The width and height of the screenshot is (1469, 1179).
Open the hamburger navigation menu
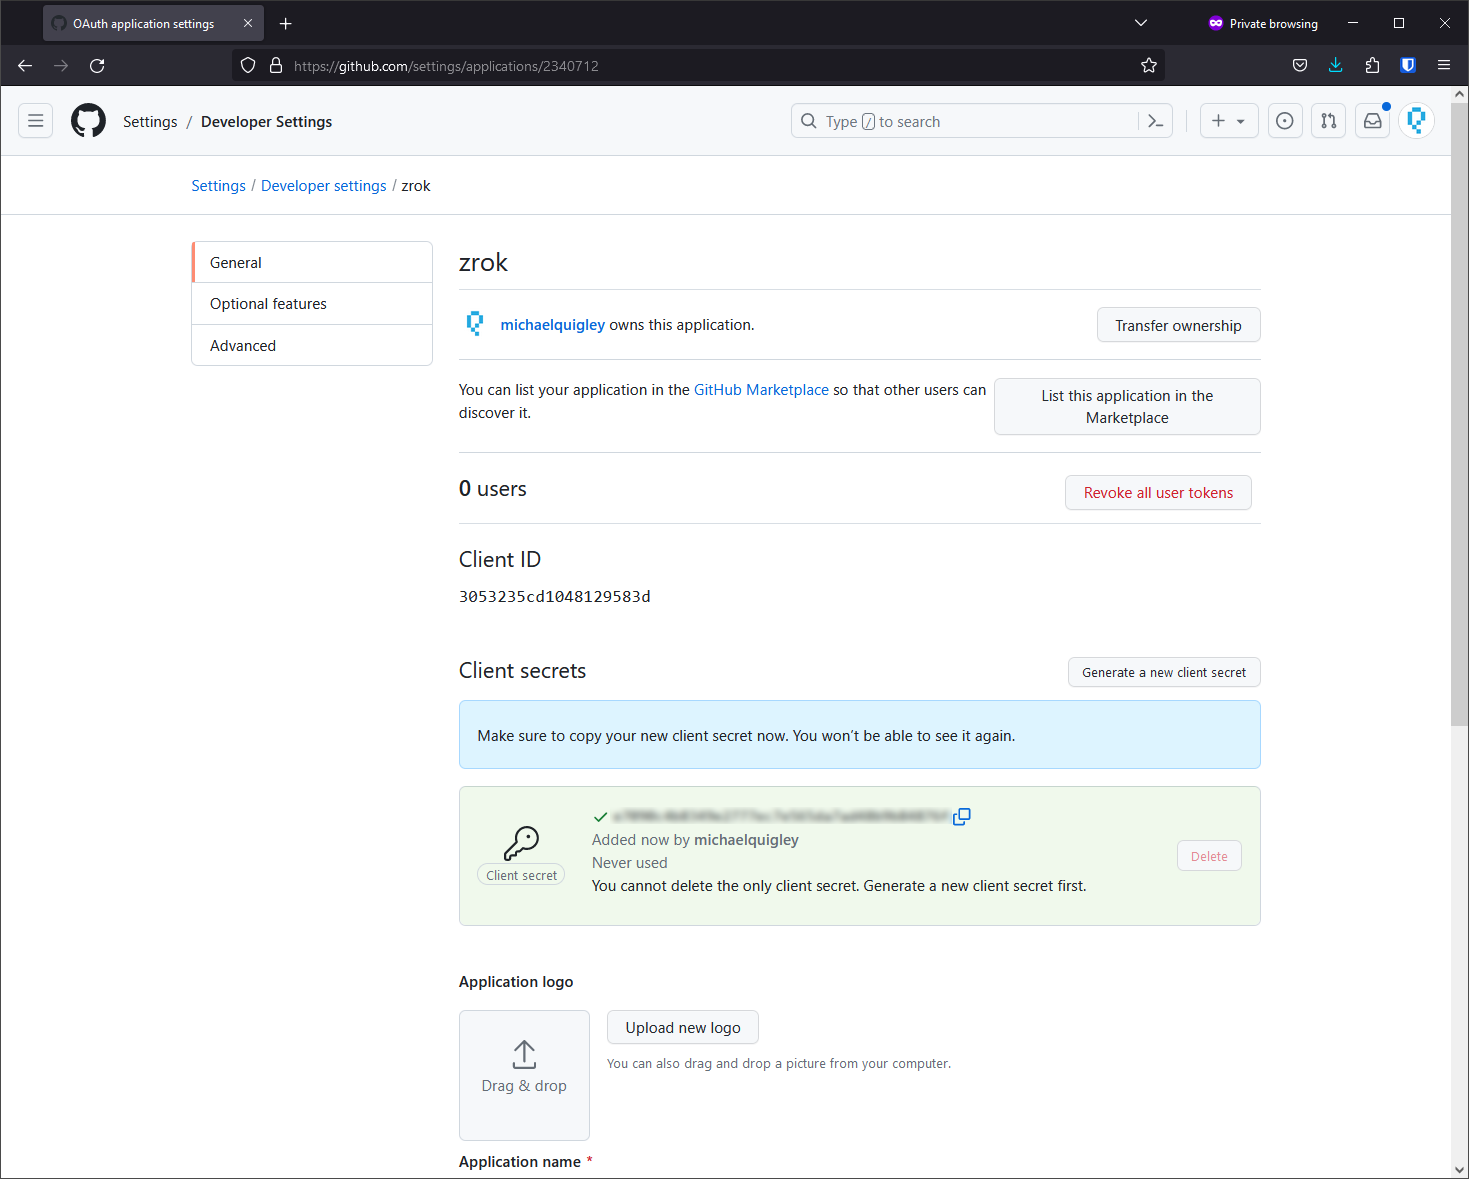[x=36, y=121]
